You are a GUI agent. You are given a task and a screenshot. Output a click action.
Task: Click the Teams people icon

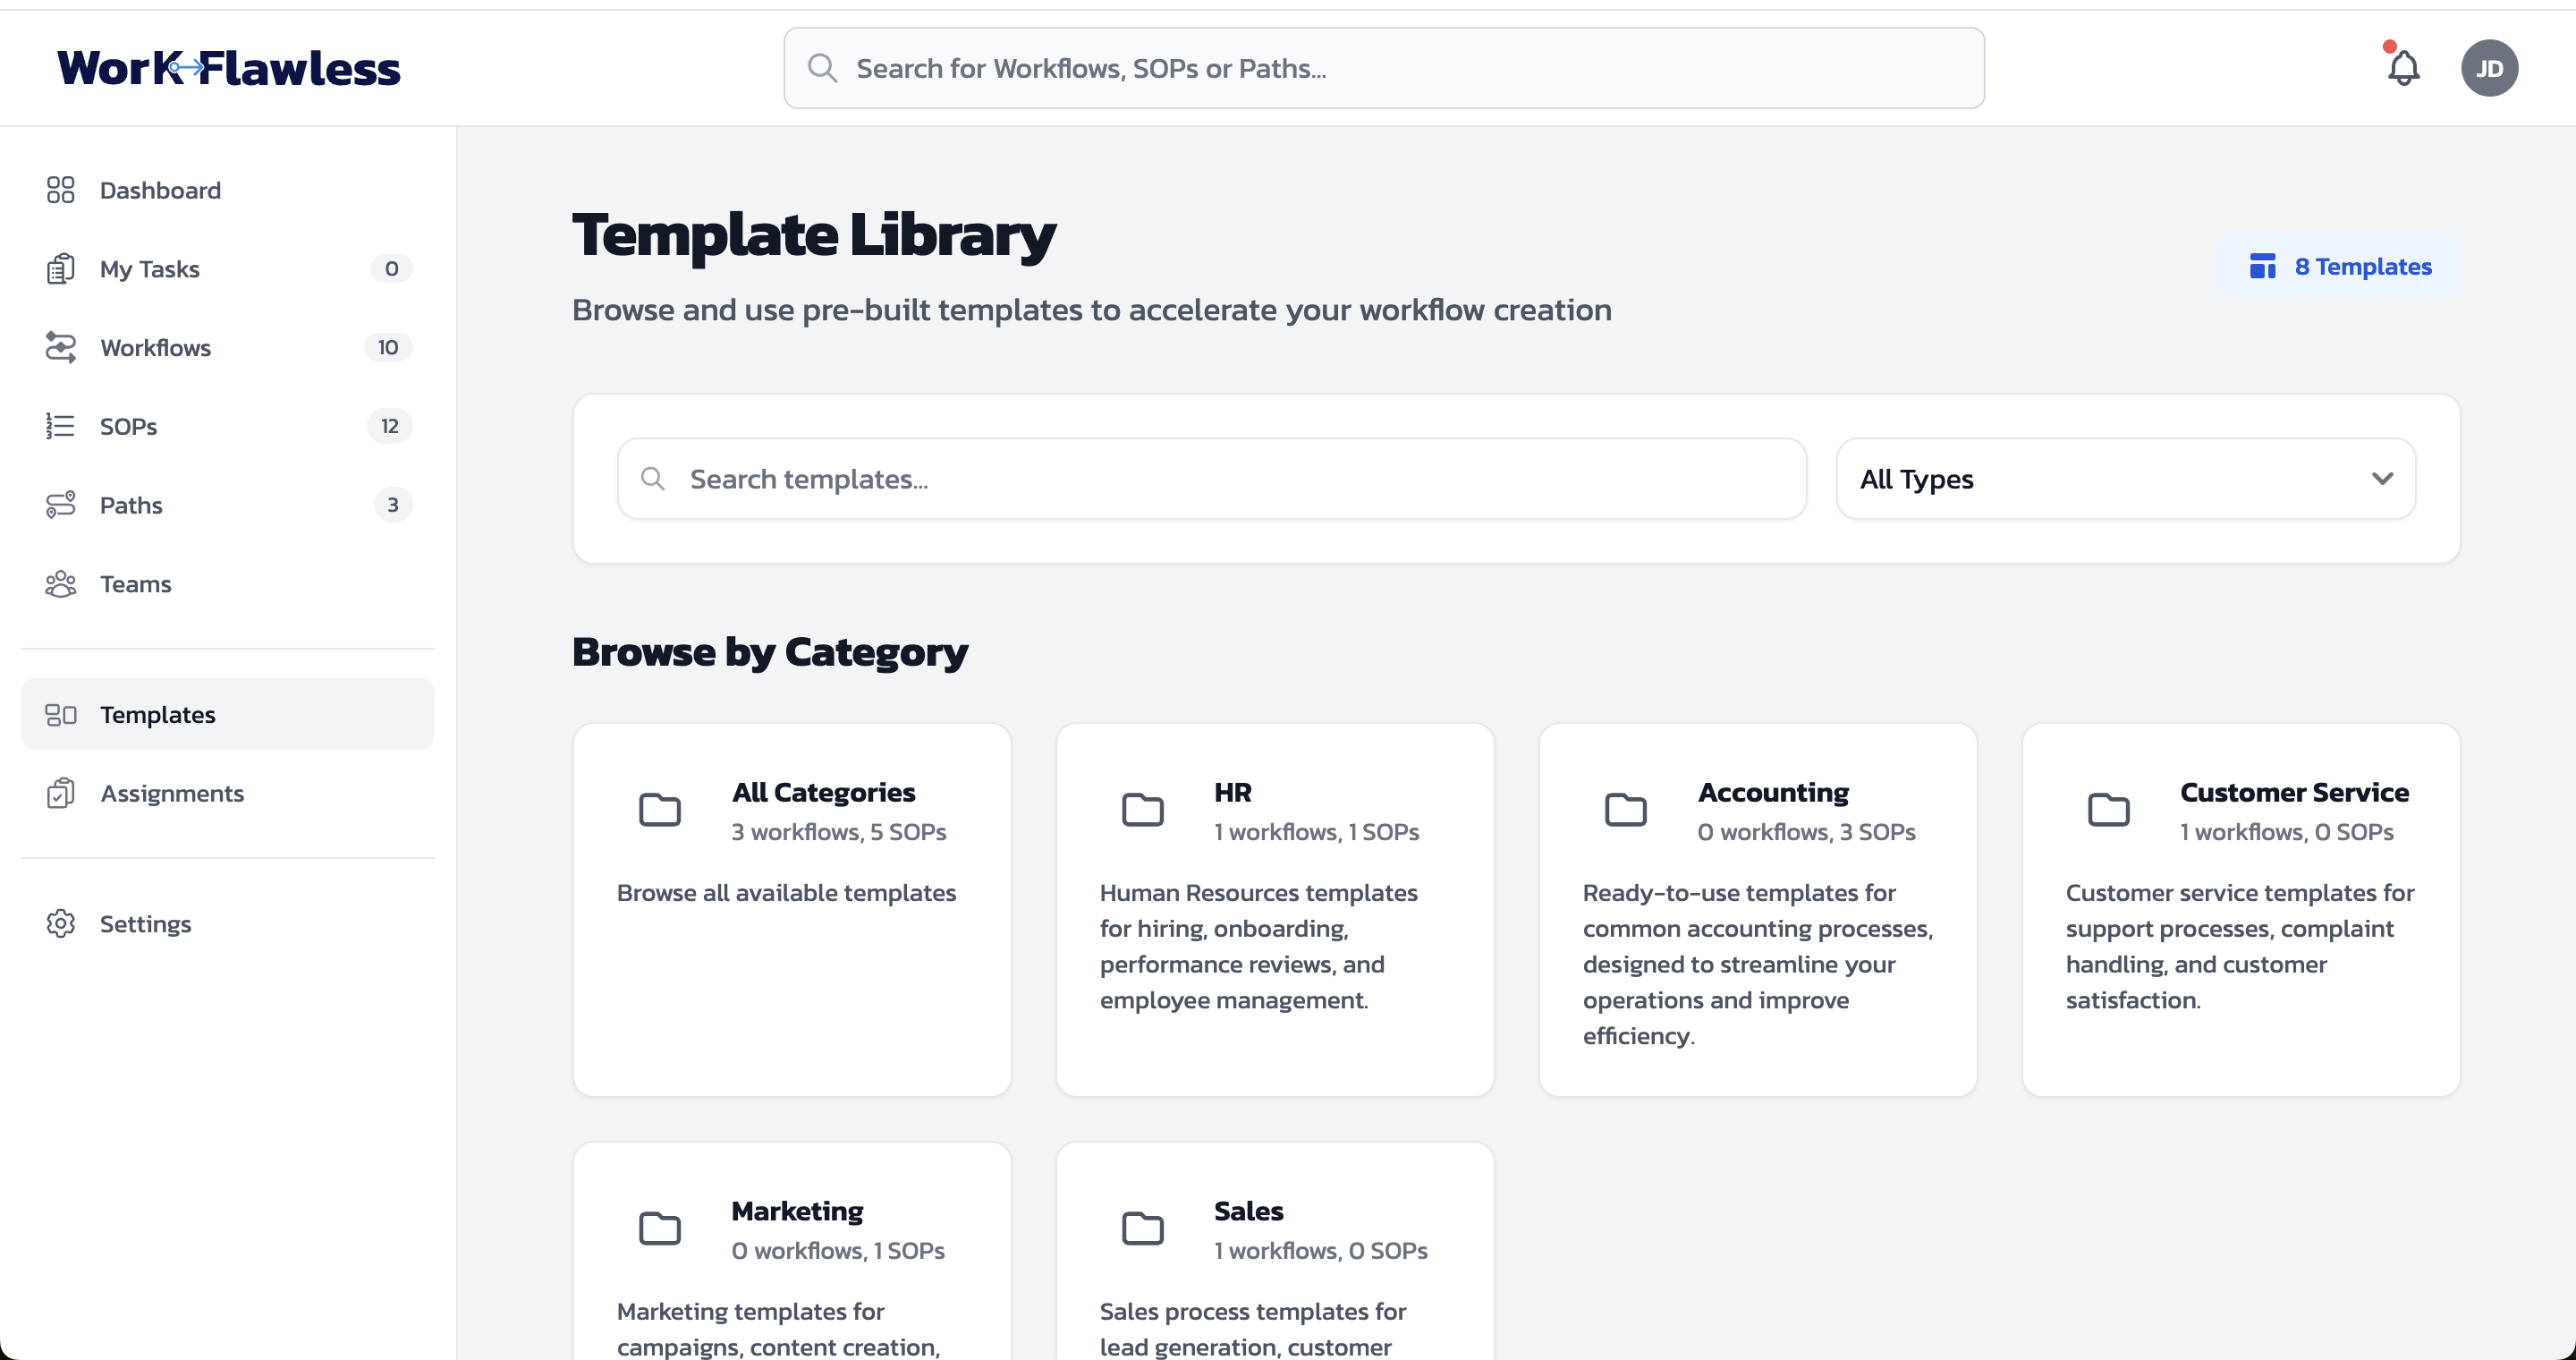(x=61, y=583)
